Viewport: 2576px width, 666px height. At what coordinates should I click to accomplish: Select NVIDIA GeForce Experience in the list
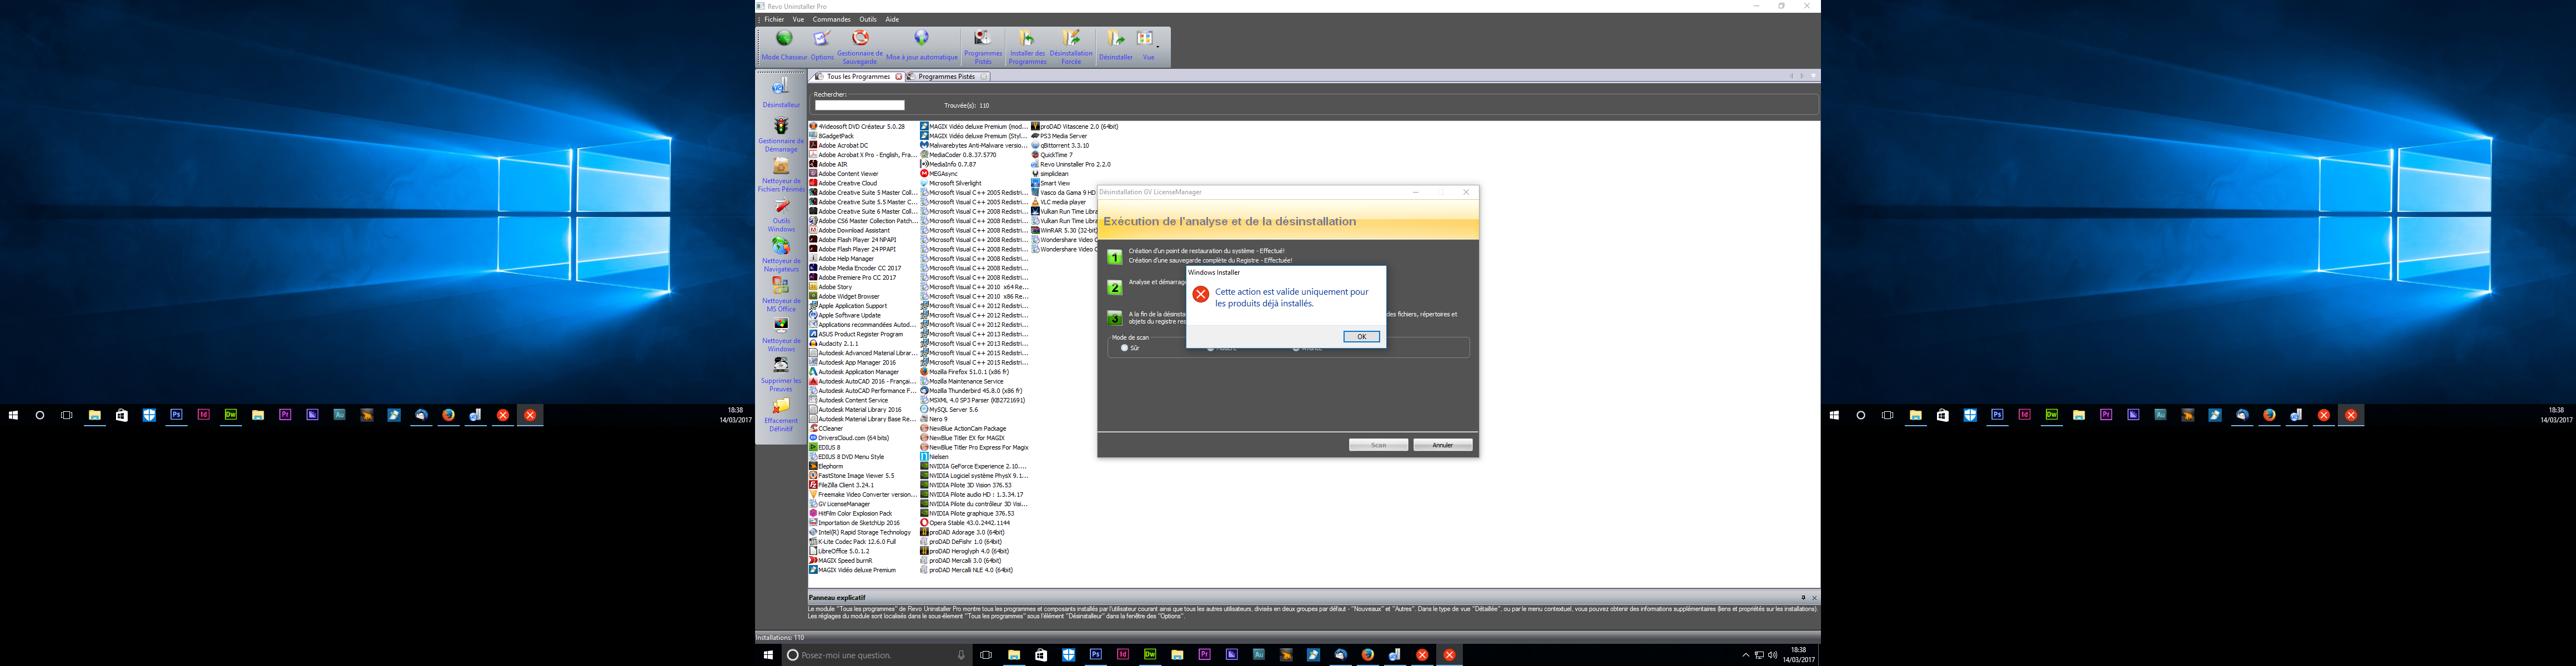(974, 466)
